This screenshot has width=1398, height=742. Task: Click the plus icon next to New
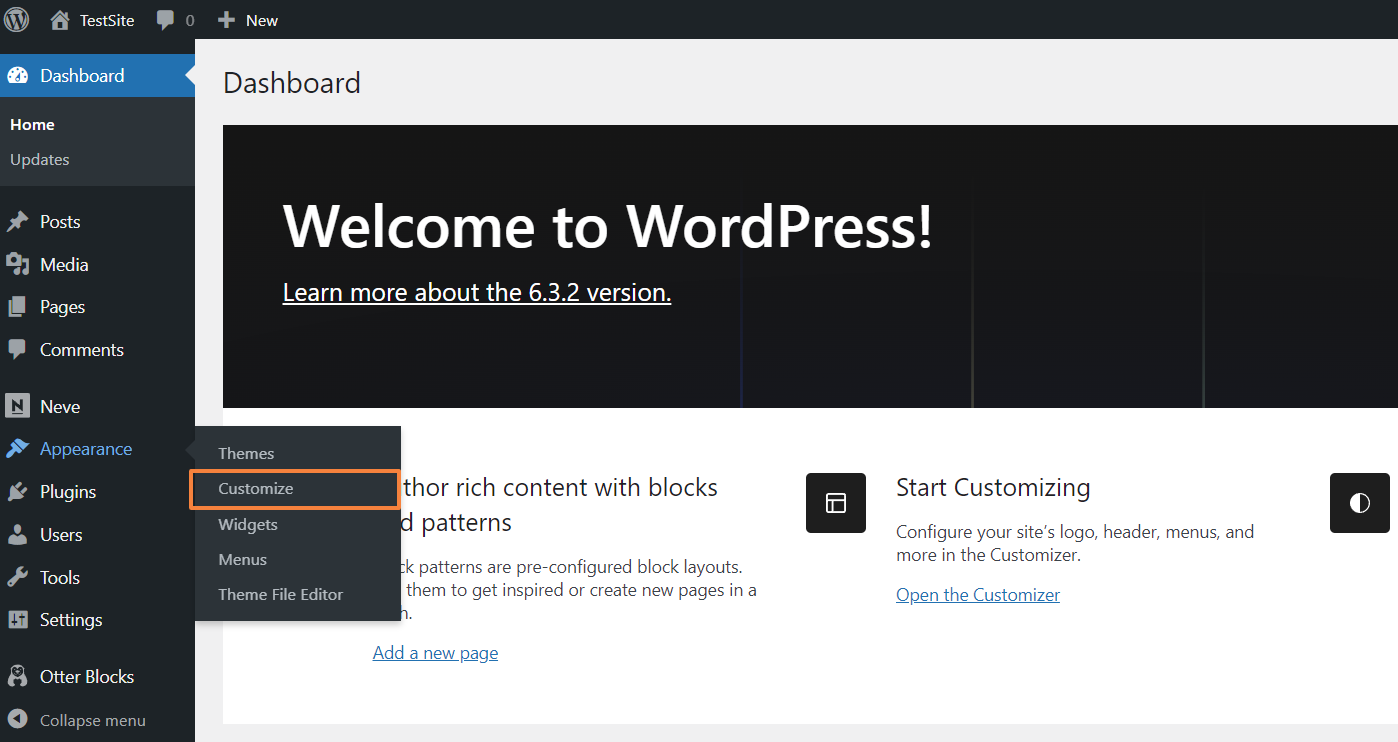[x=226, y=20]
